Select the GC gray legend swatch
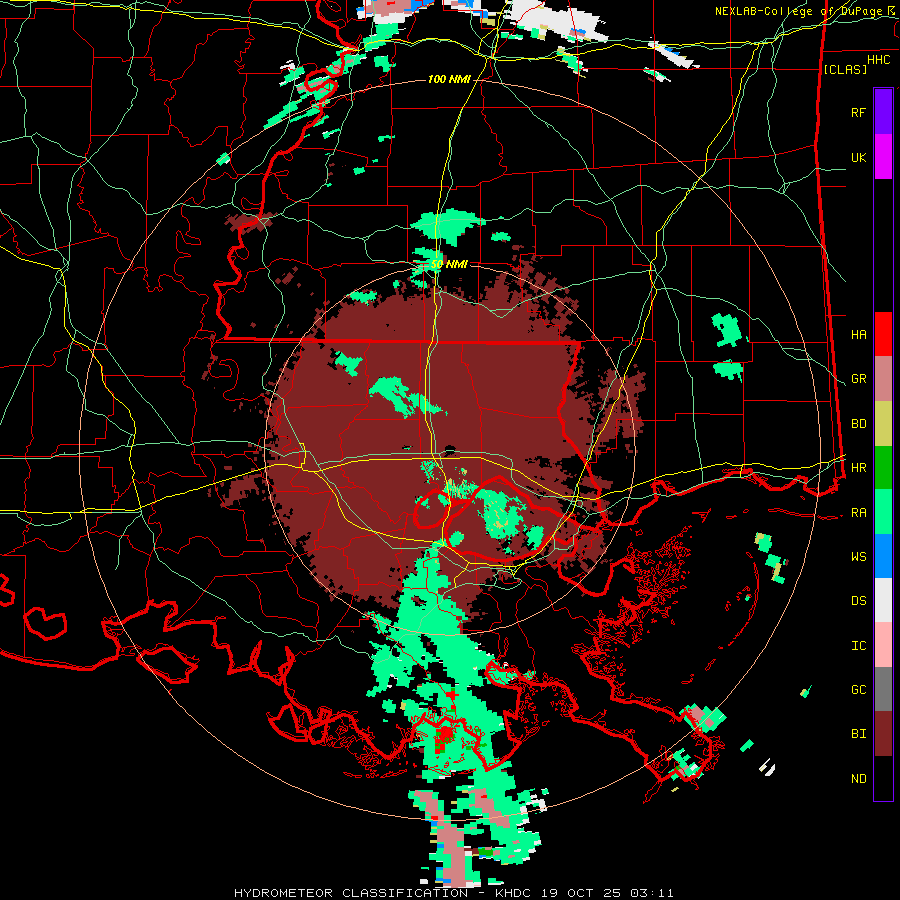The height and width of the screenshot is (900, 900). click(x=883, y=689)
